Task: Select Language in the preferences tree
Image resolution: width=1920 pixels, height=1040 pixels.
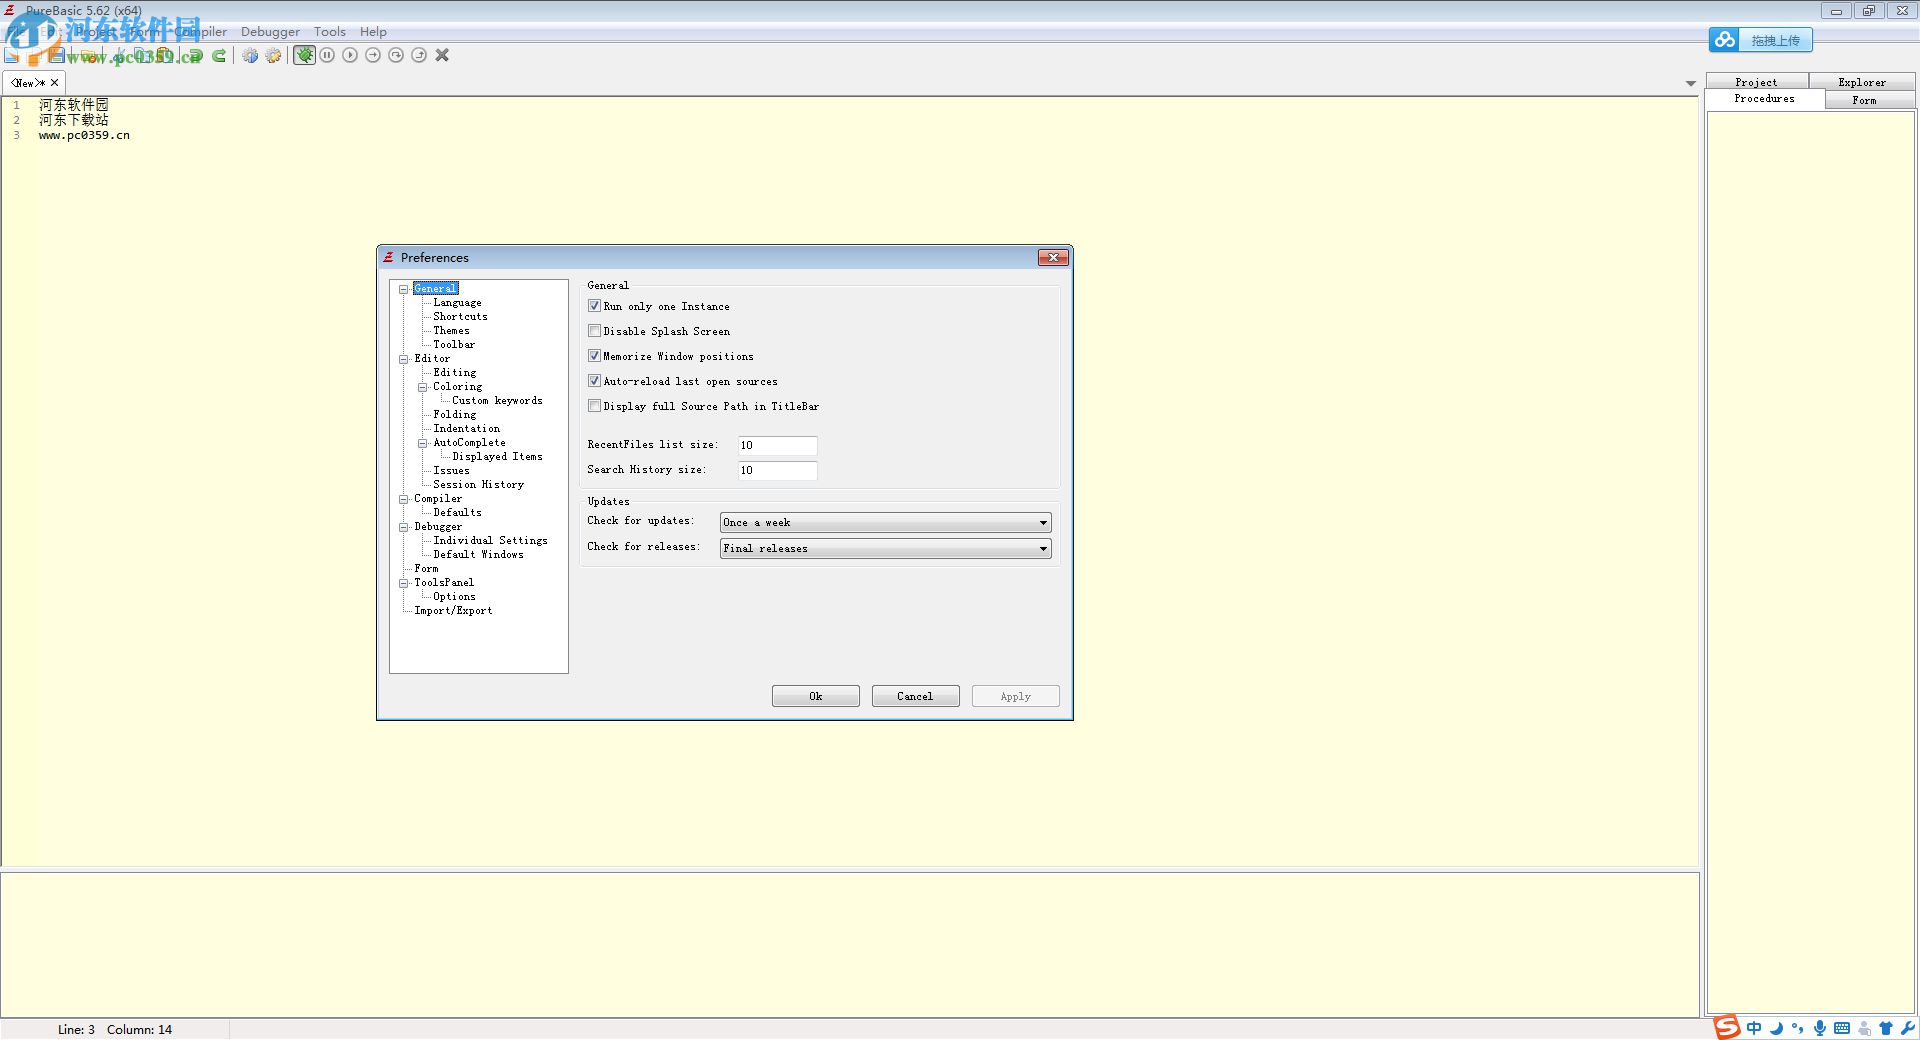Action: coord(457,303)
